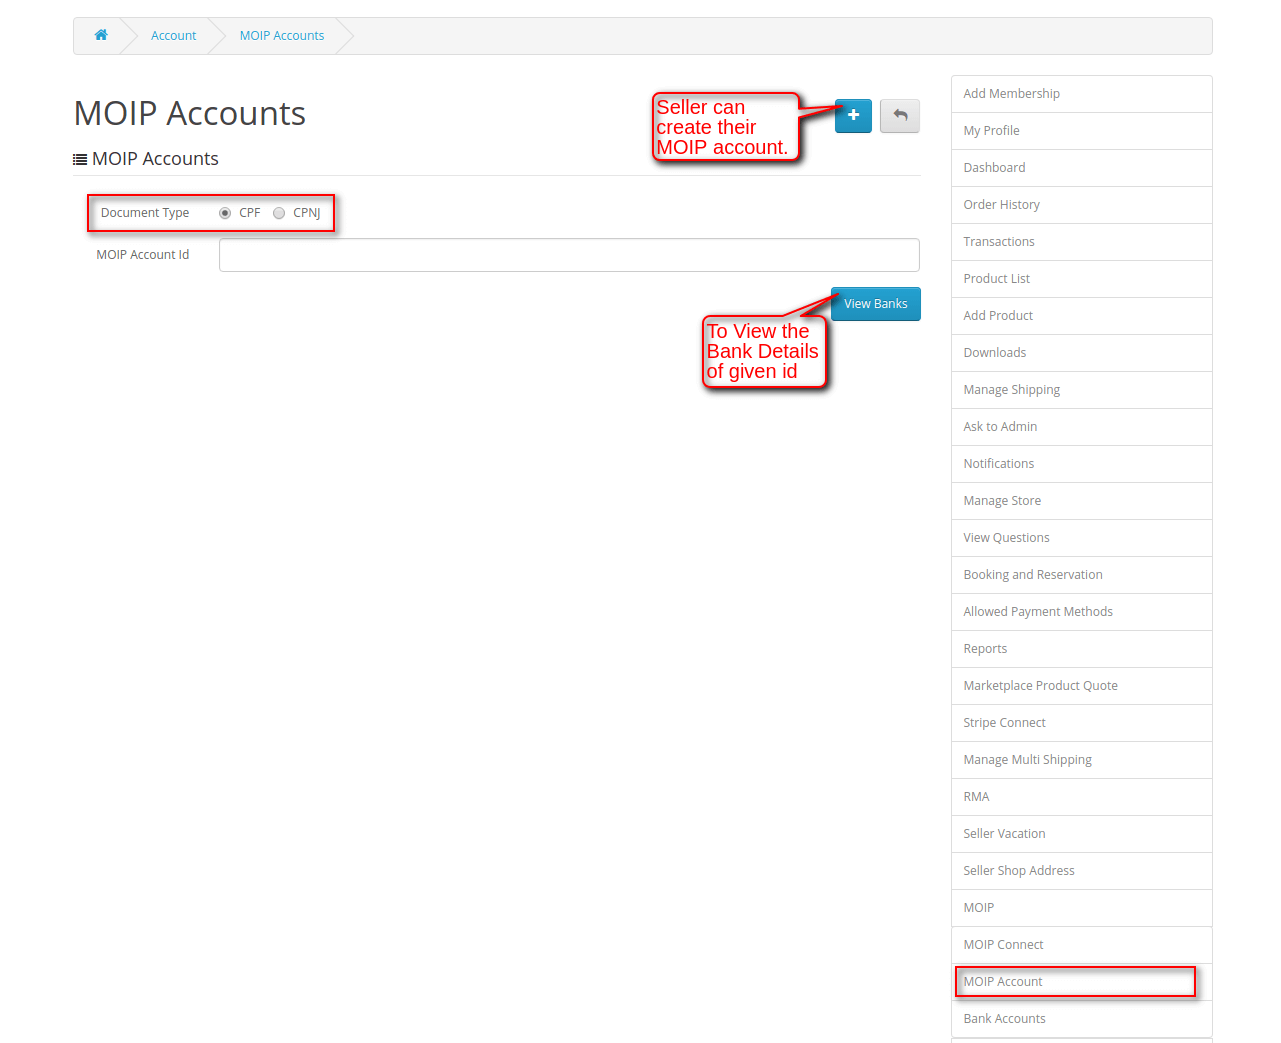1281x1043 pixels.
Task: Open Transactions sidebar item
Action: (x=1082, y=242)
